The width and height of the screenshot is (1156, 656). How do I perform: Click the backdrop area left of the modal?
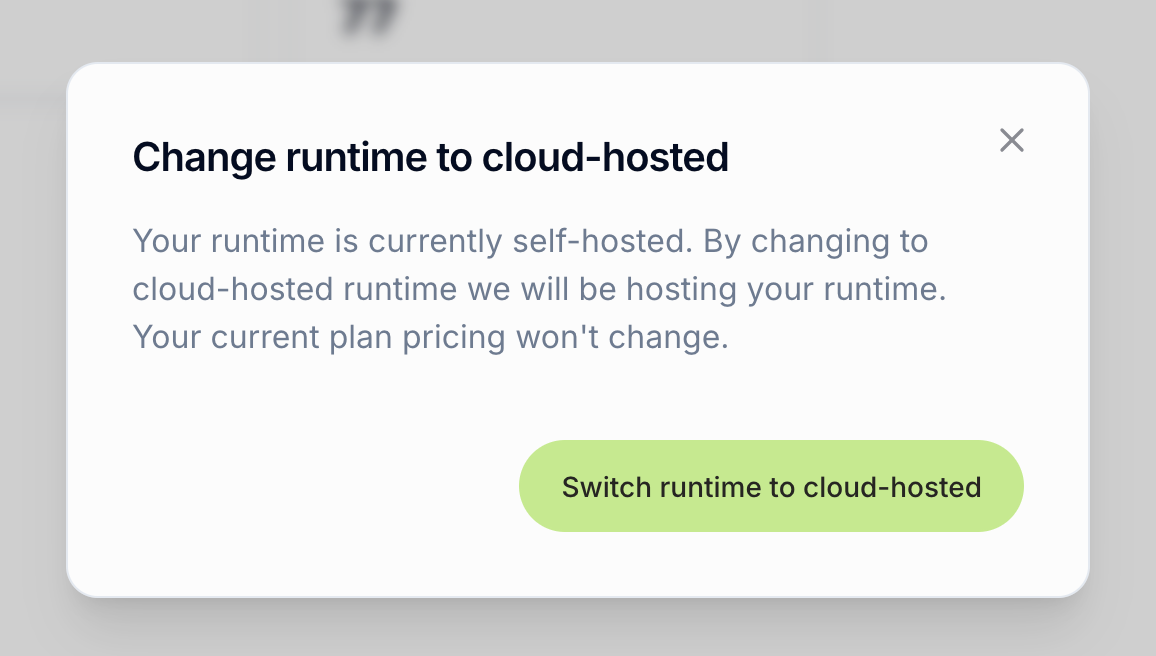point(30,330)
